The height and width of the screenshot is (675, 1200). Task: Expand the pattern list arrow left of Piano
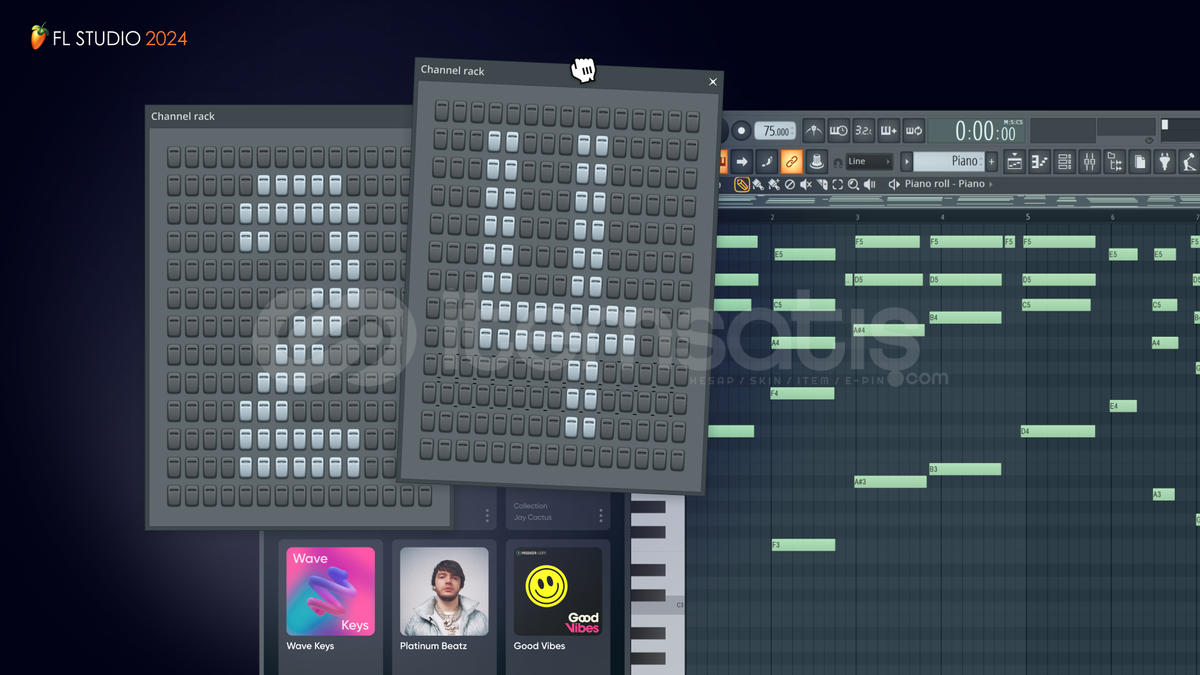pos(907,161)
